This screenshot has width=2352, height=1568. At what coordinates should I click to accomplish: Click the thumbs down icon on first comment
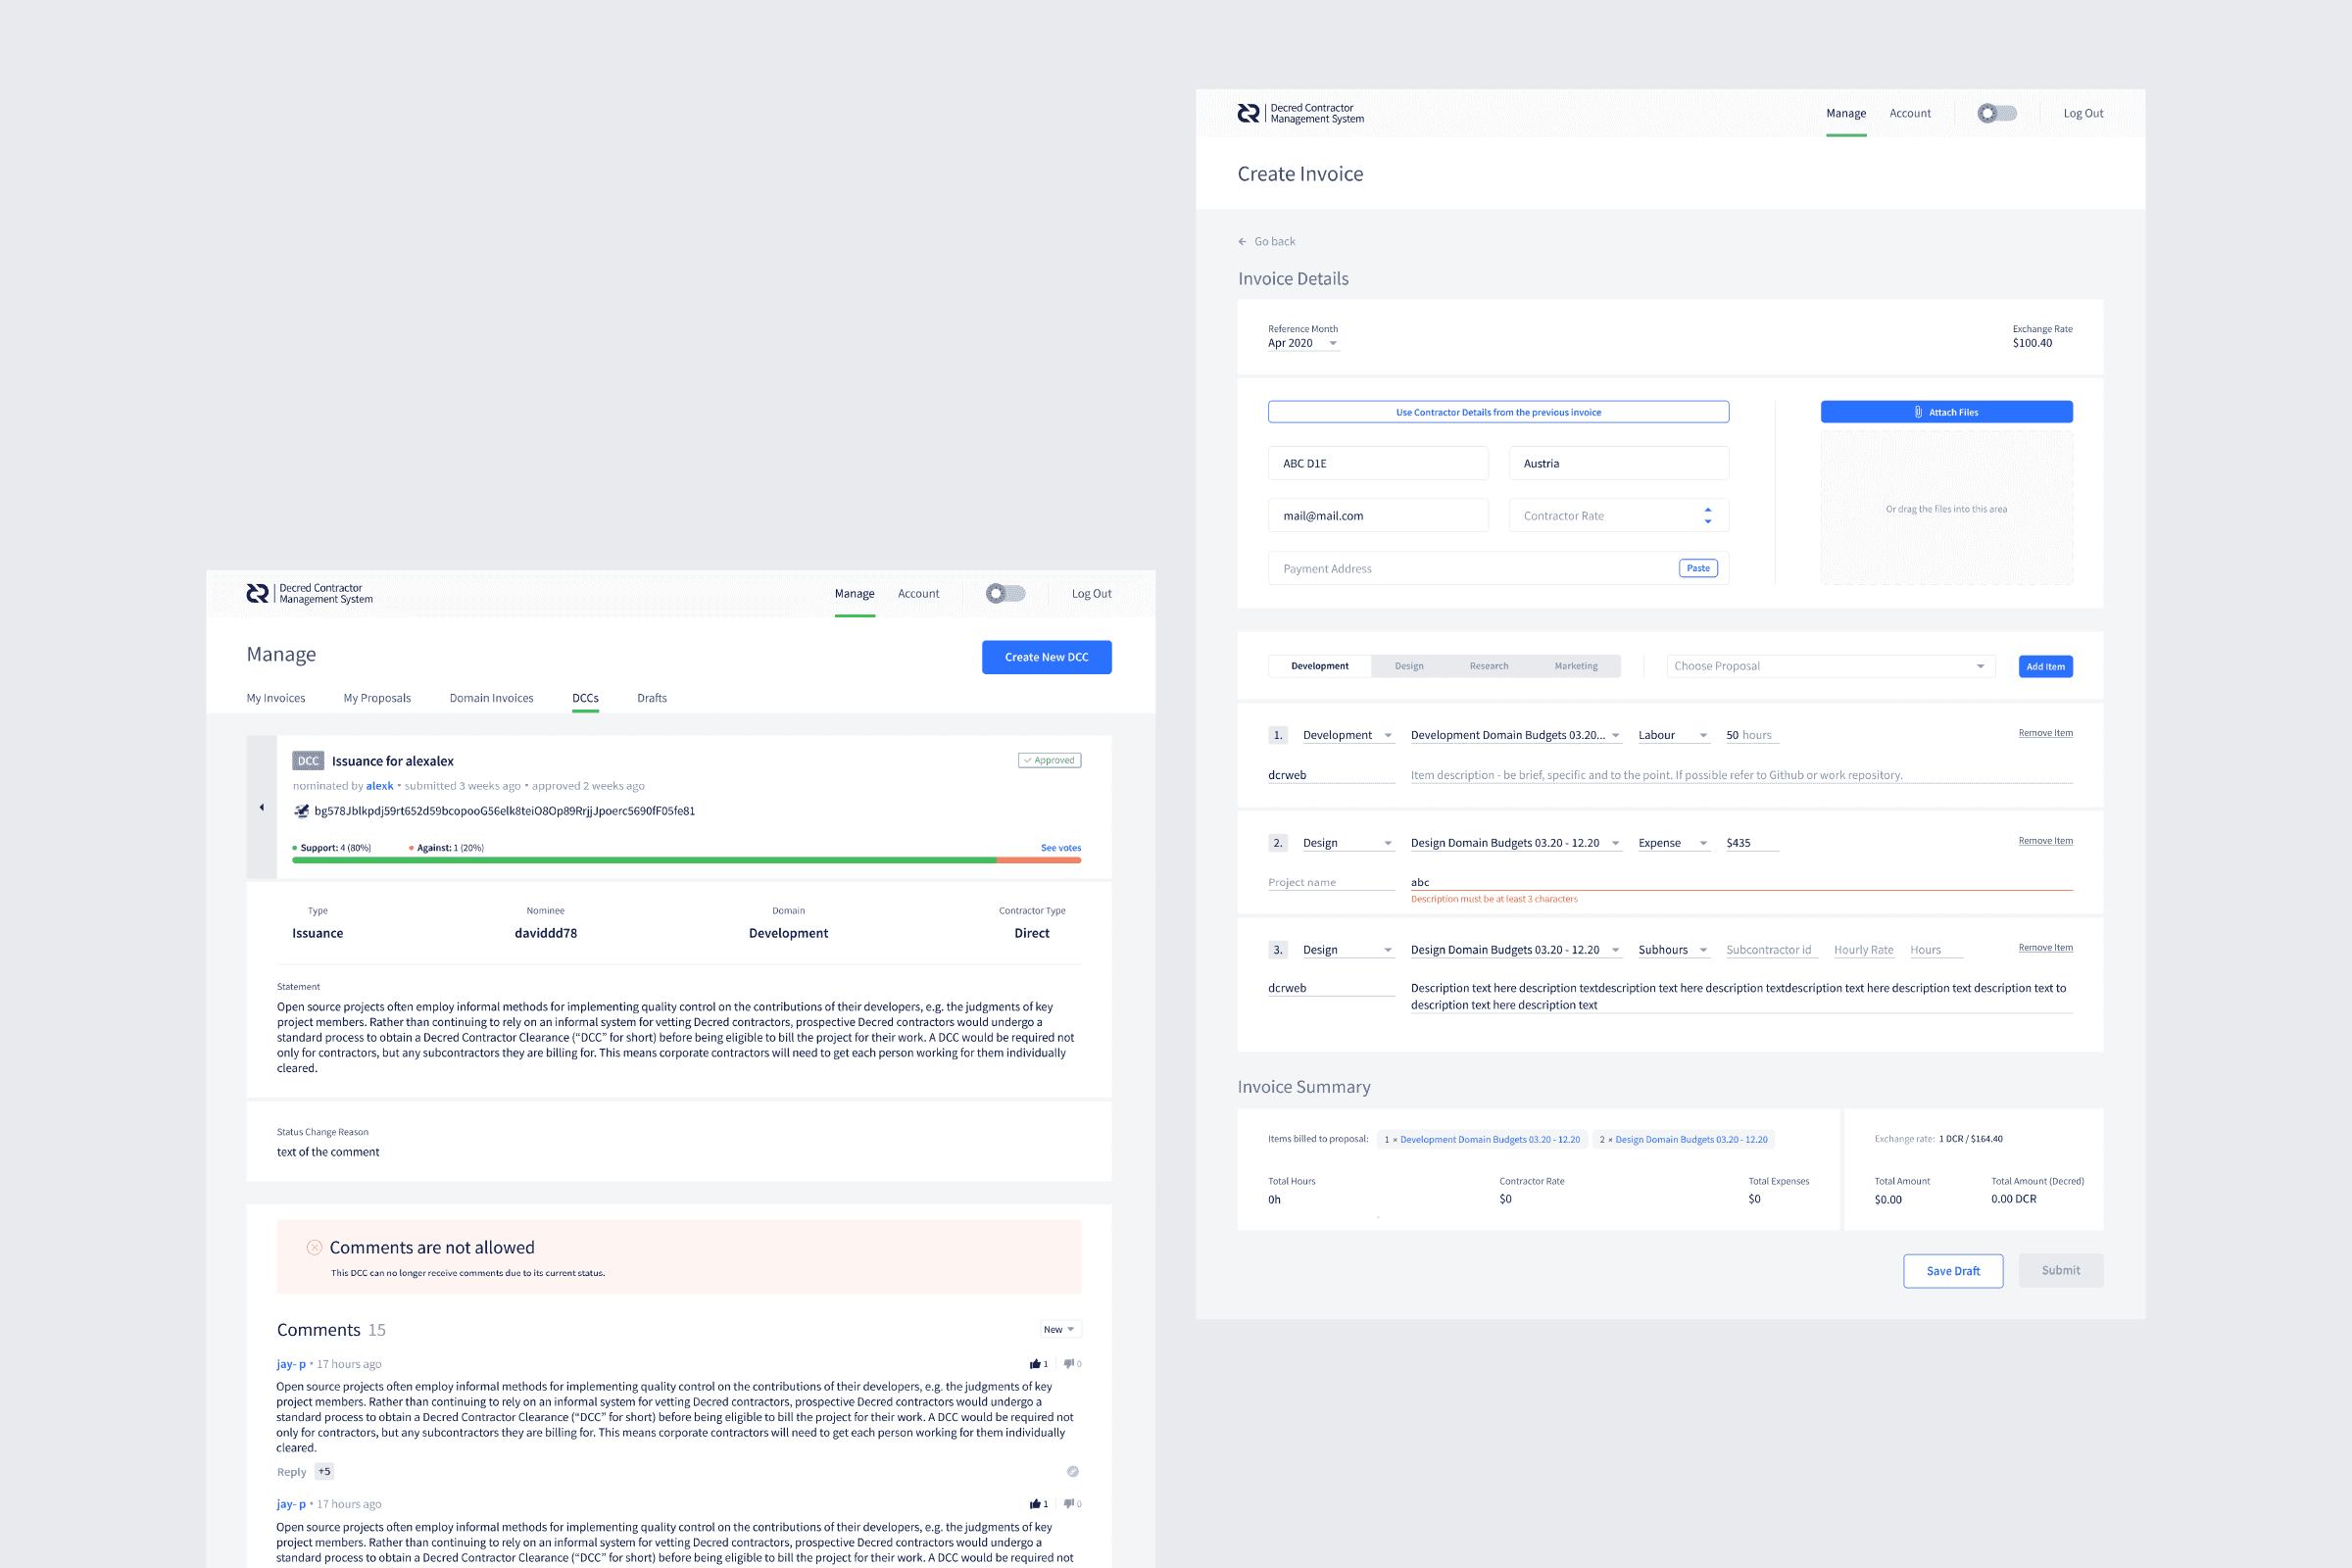tap(1068, 1364)
